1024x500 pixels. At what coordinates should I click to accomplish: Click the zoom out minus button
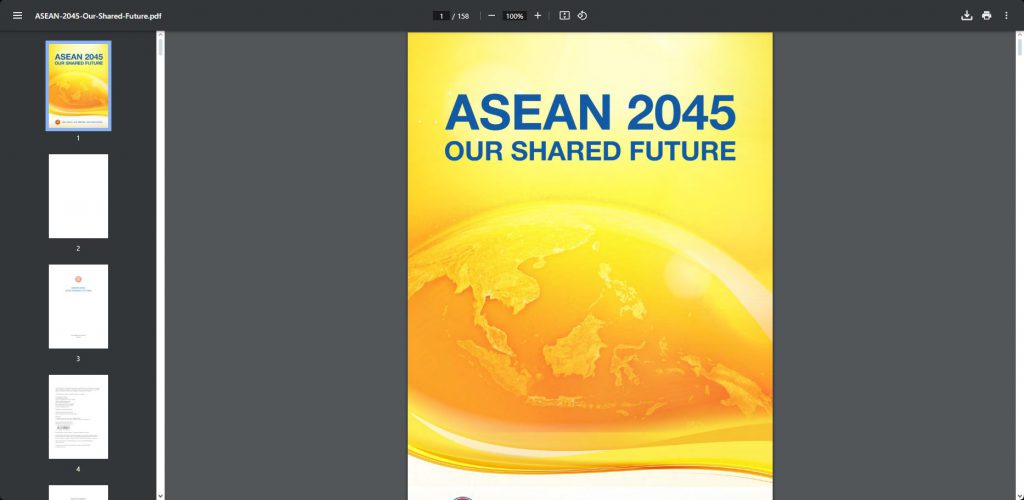[492, 16]
